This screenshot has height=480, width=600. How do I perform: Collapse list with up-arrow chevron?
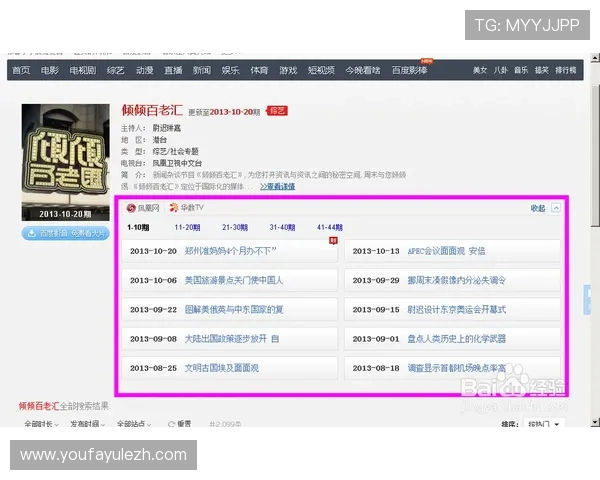pos(556,208)
